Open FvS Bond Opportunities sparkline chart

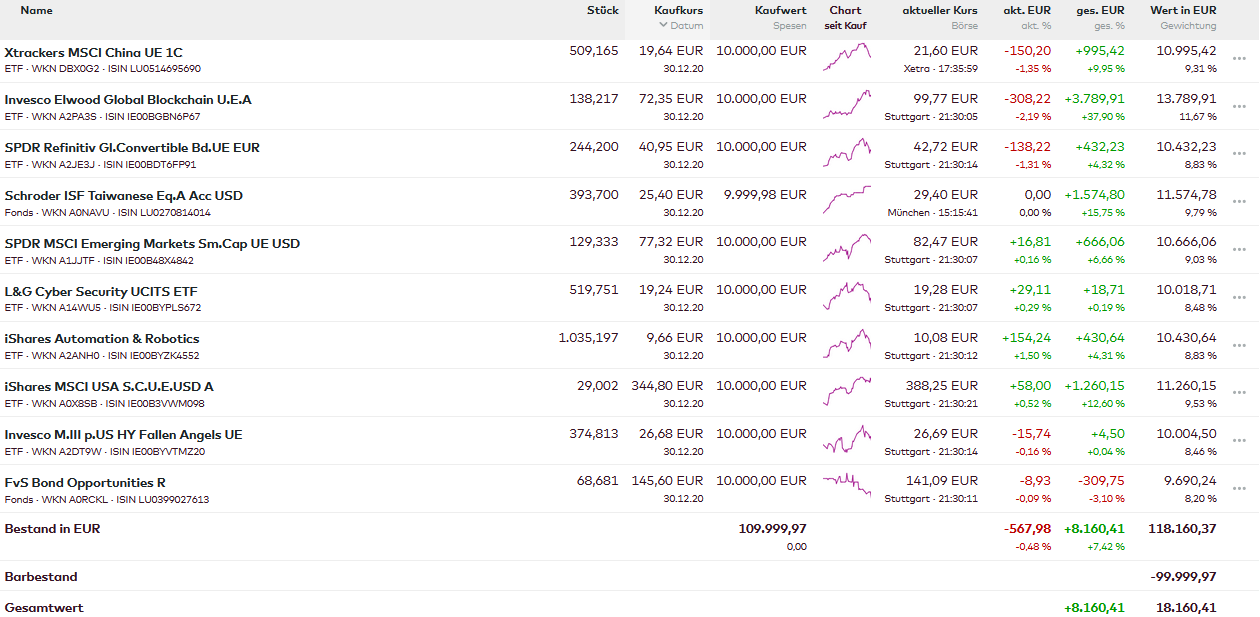[x=846, y=486]
